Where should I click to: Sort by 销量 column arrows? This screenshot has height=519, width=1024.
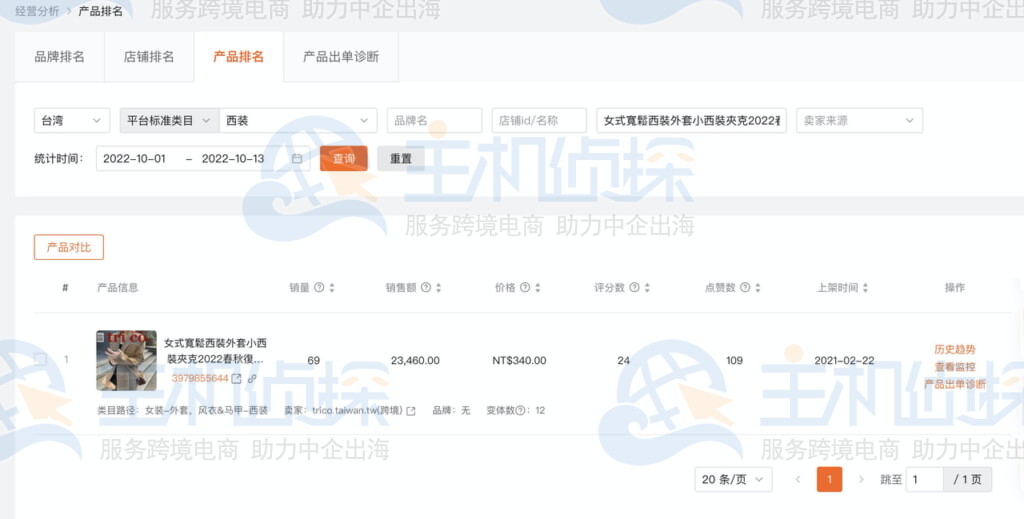coord(332,288)
